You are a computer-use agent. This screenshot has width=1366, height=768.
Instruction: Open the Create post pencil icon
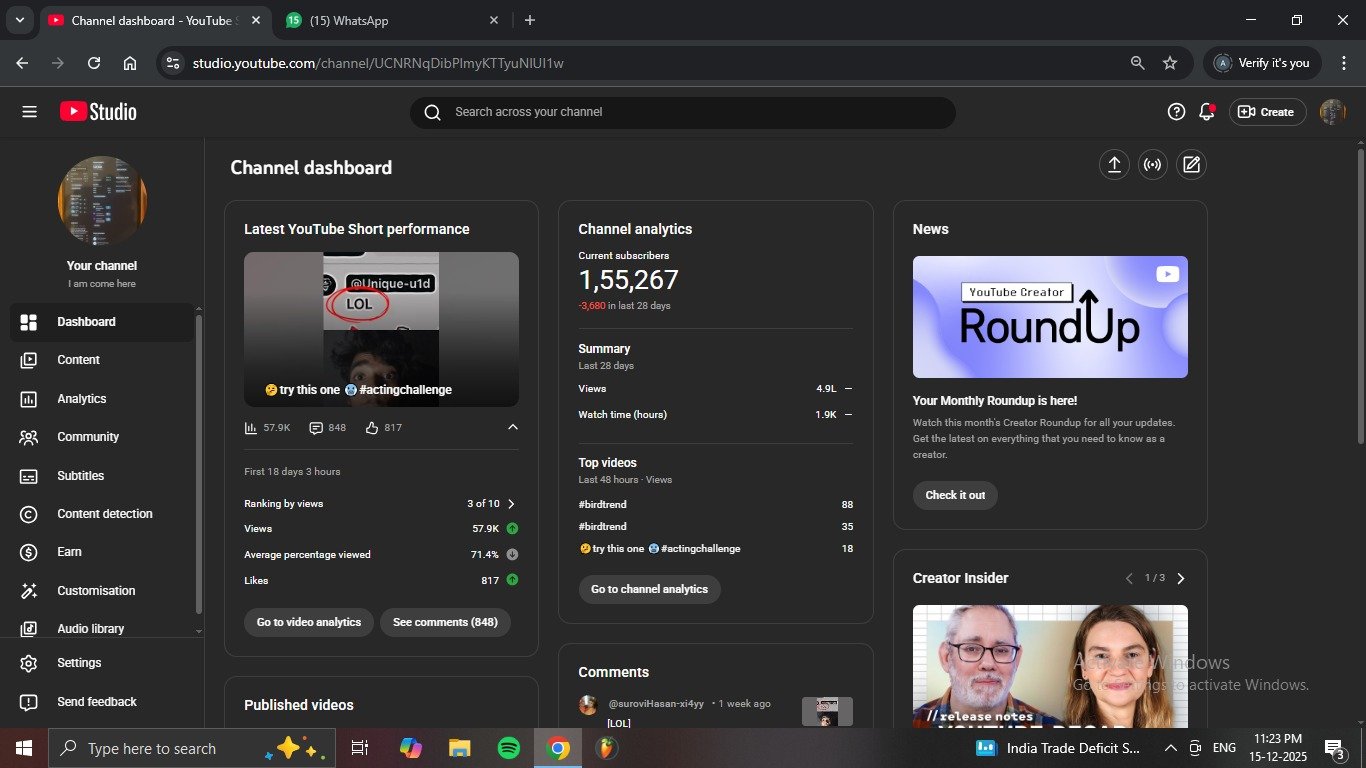(1190, 165)
